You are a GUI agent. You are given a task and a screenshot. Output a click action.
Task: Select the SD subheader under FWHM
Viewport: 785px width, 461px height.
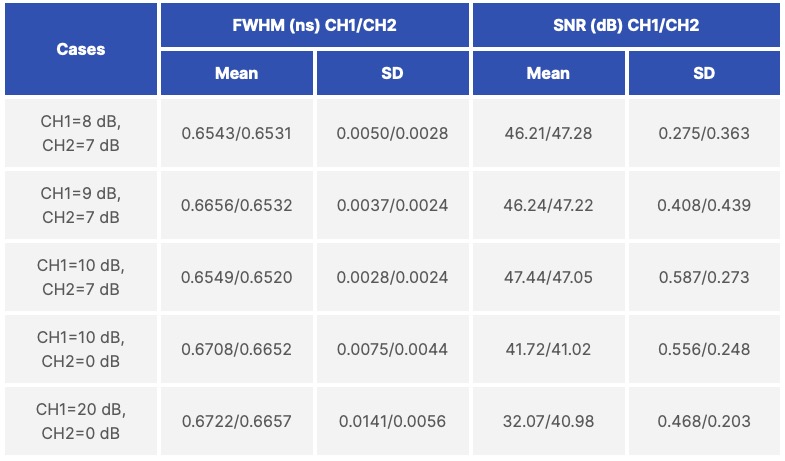[x=392, y=73]
